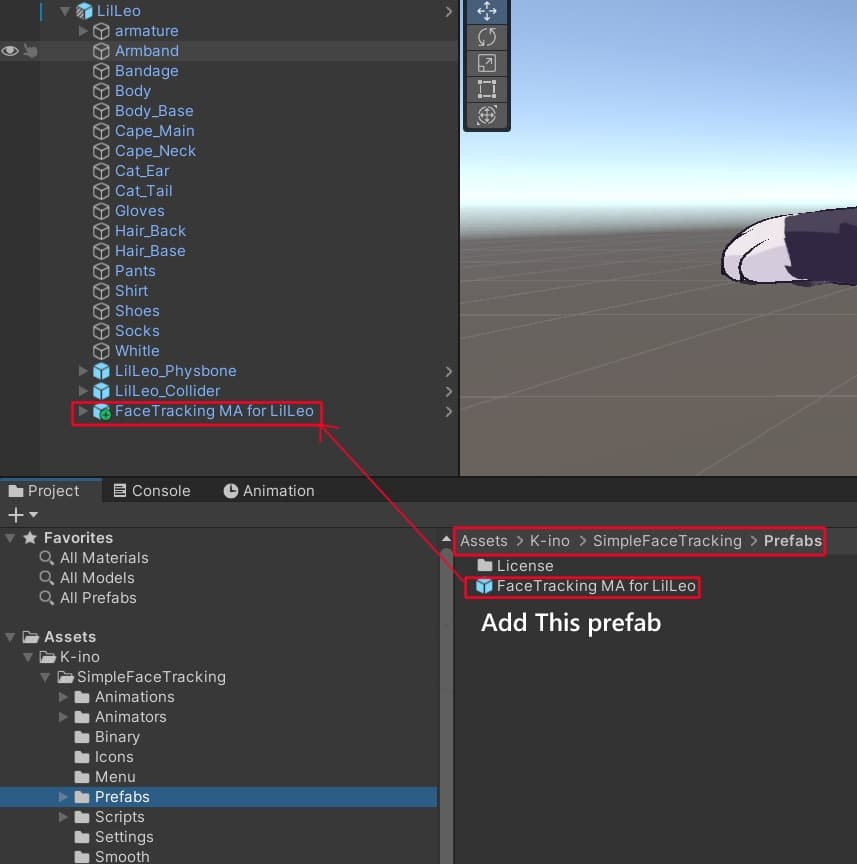857x864 pixels.
Task: Open LilLeo_Collider prefab via right chevron
Action: (449, 391)
